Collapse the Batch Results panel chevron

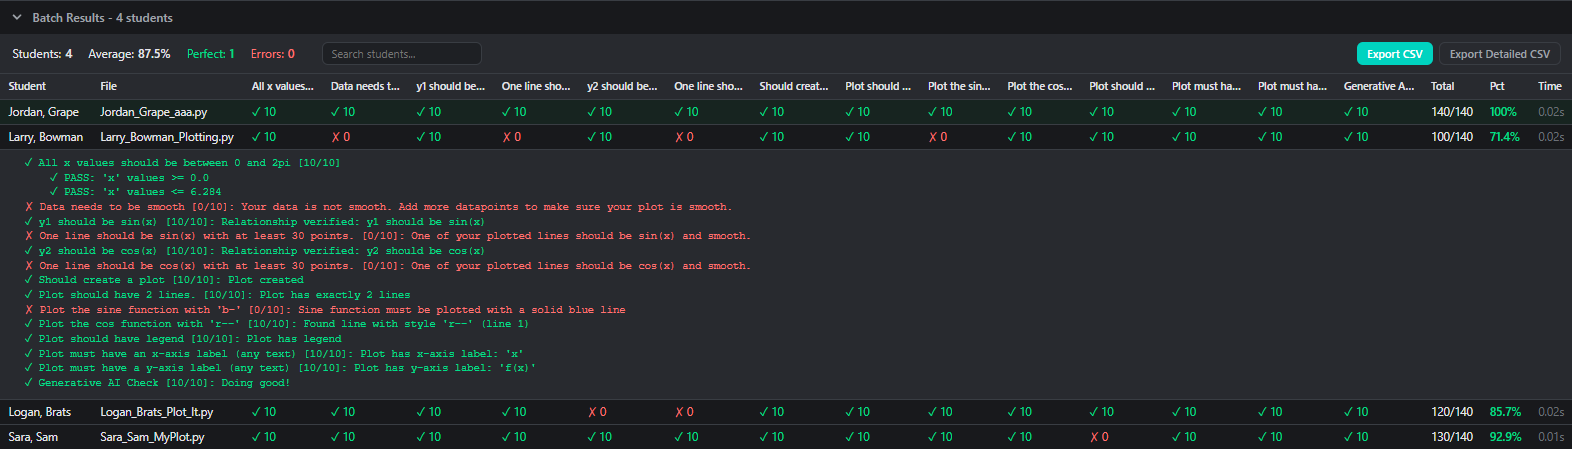17,18
